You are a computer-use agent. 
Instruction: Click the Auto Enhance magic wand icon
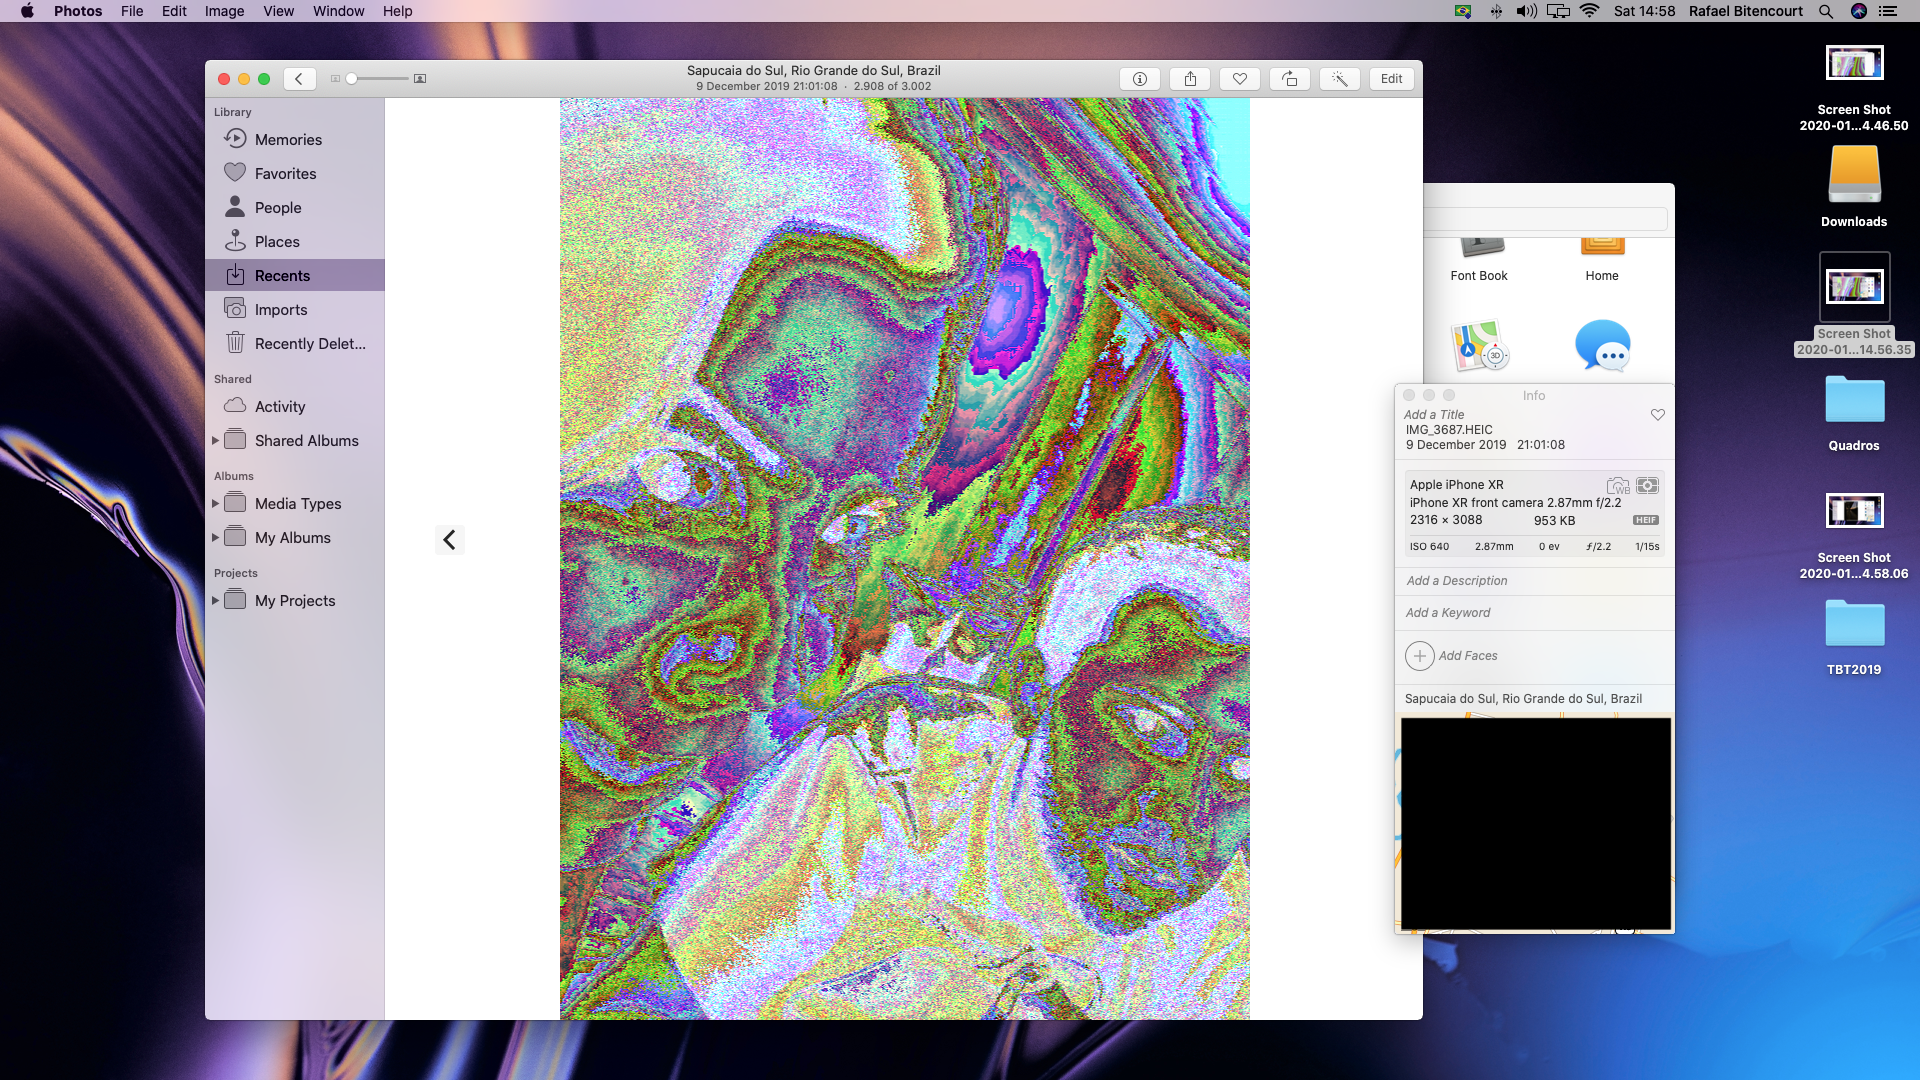[1340, 79]
